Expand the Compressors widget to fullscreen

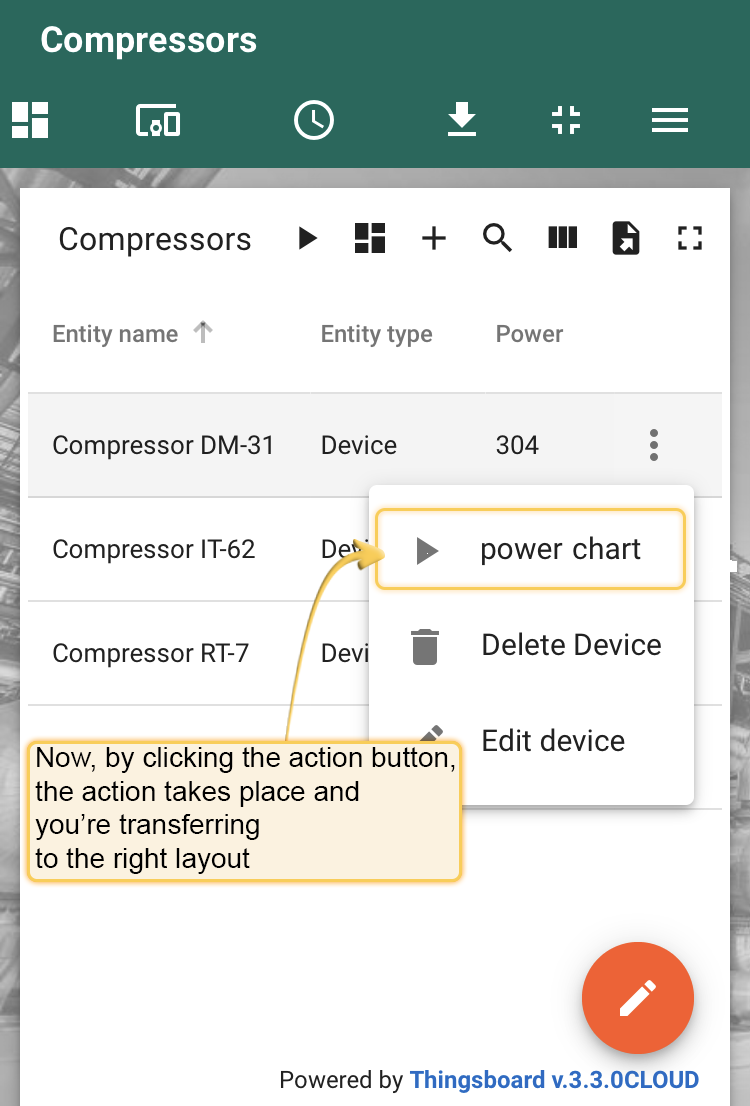pyautogui.click(x=690, y=238)
